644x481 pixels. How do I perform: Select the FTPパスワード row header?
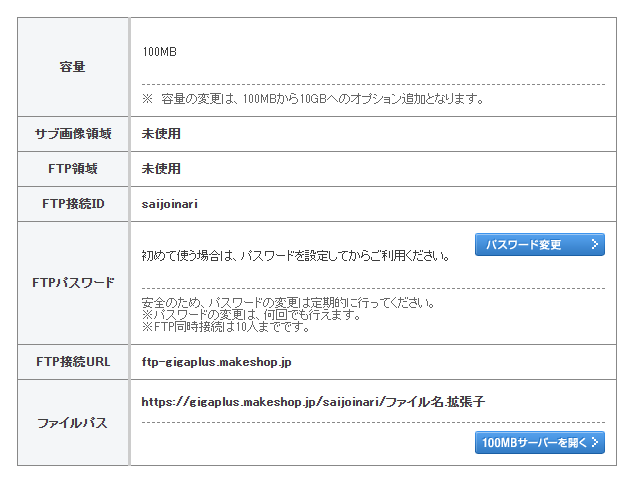(x=73, y=283)
